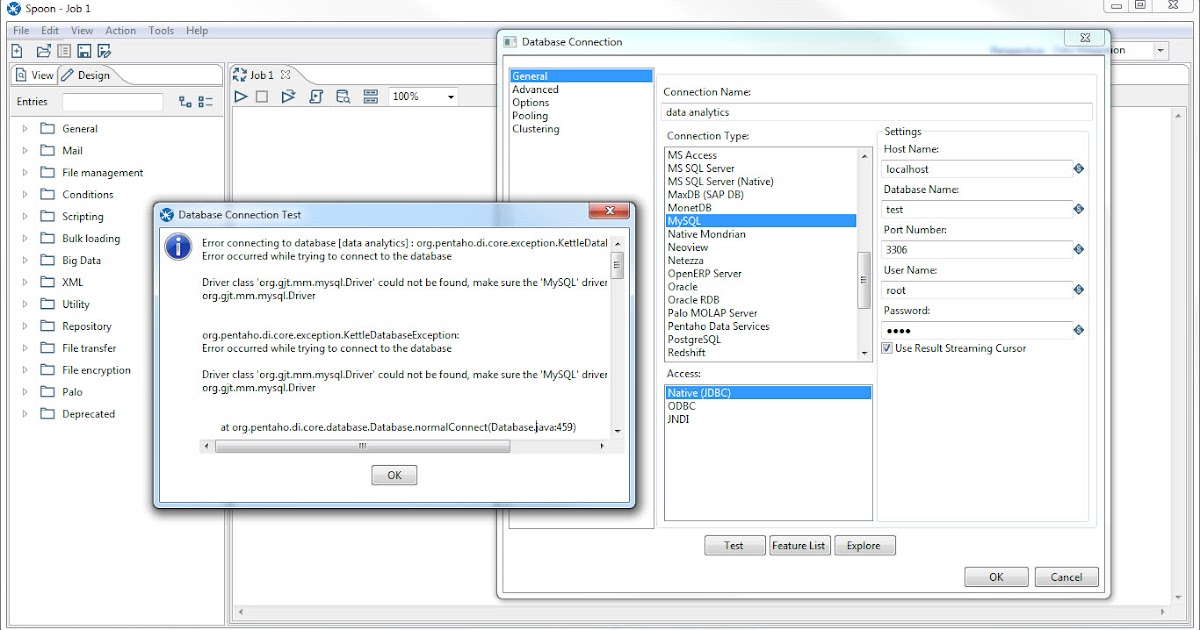This screenshot has width=1200, height=630.
Task: Click the New file toolbar icon
Action: click(17, 51)
